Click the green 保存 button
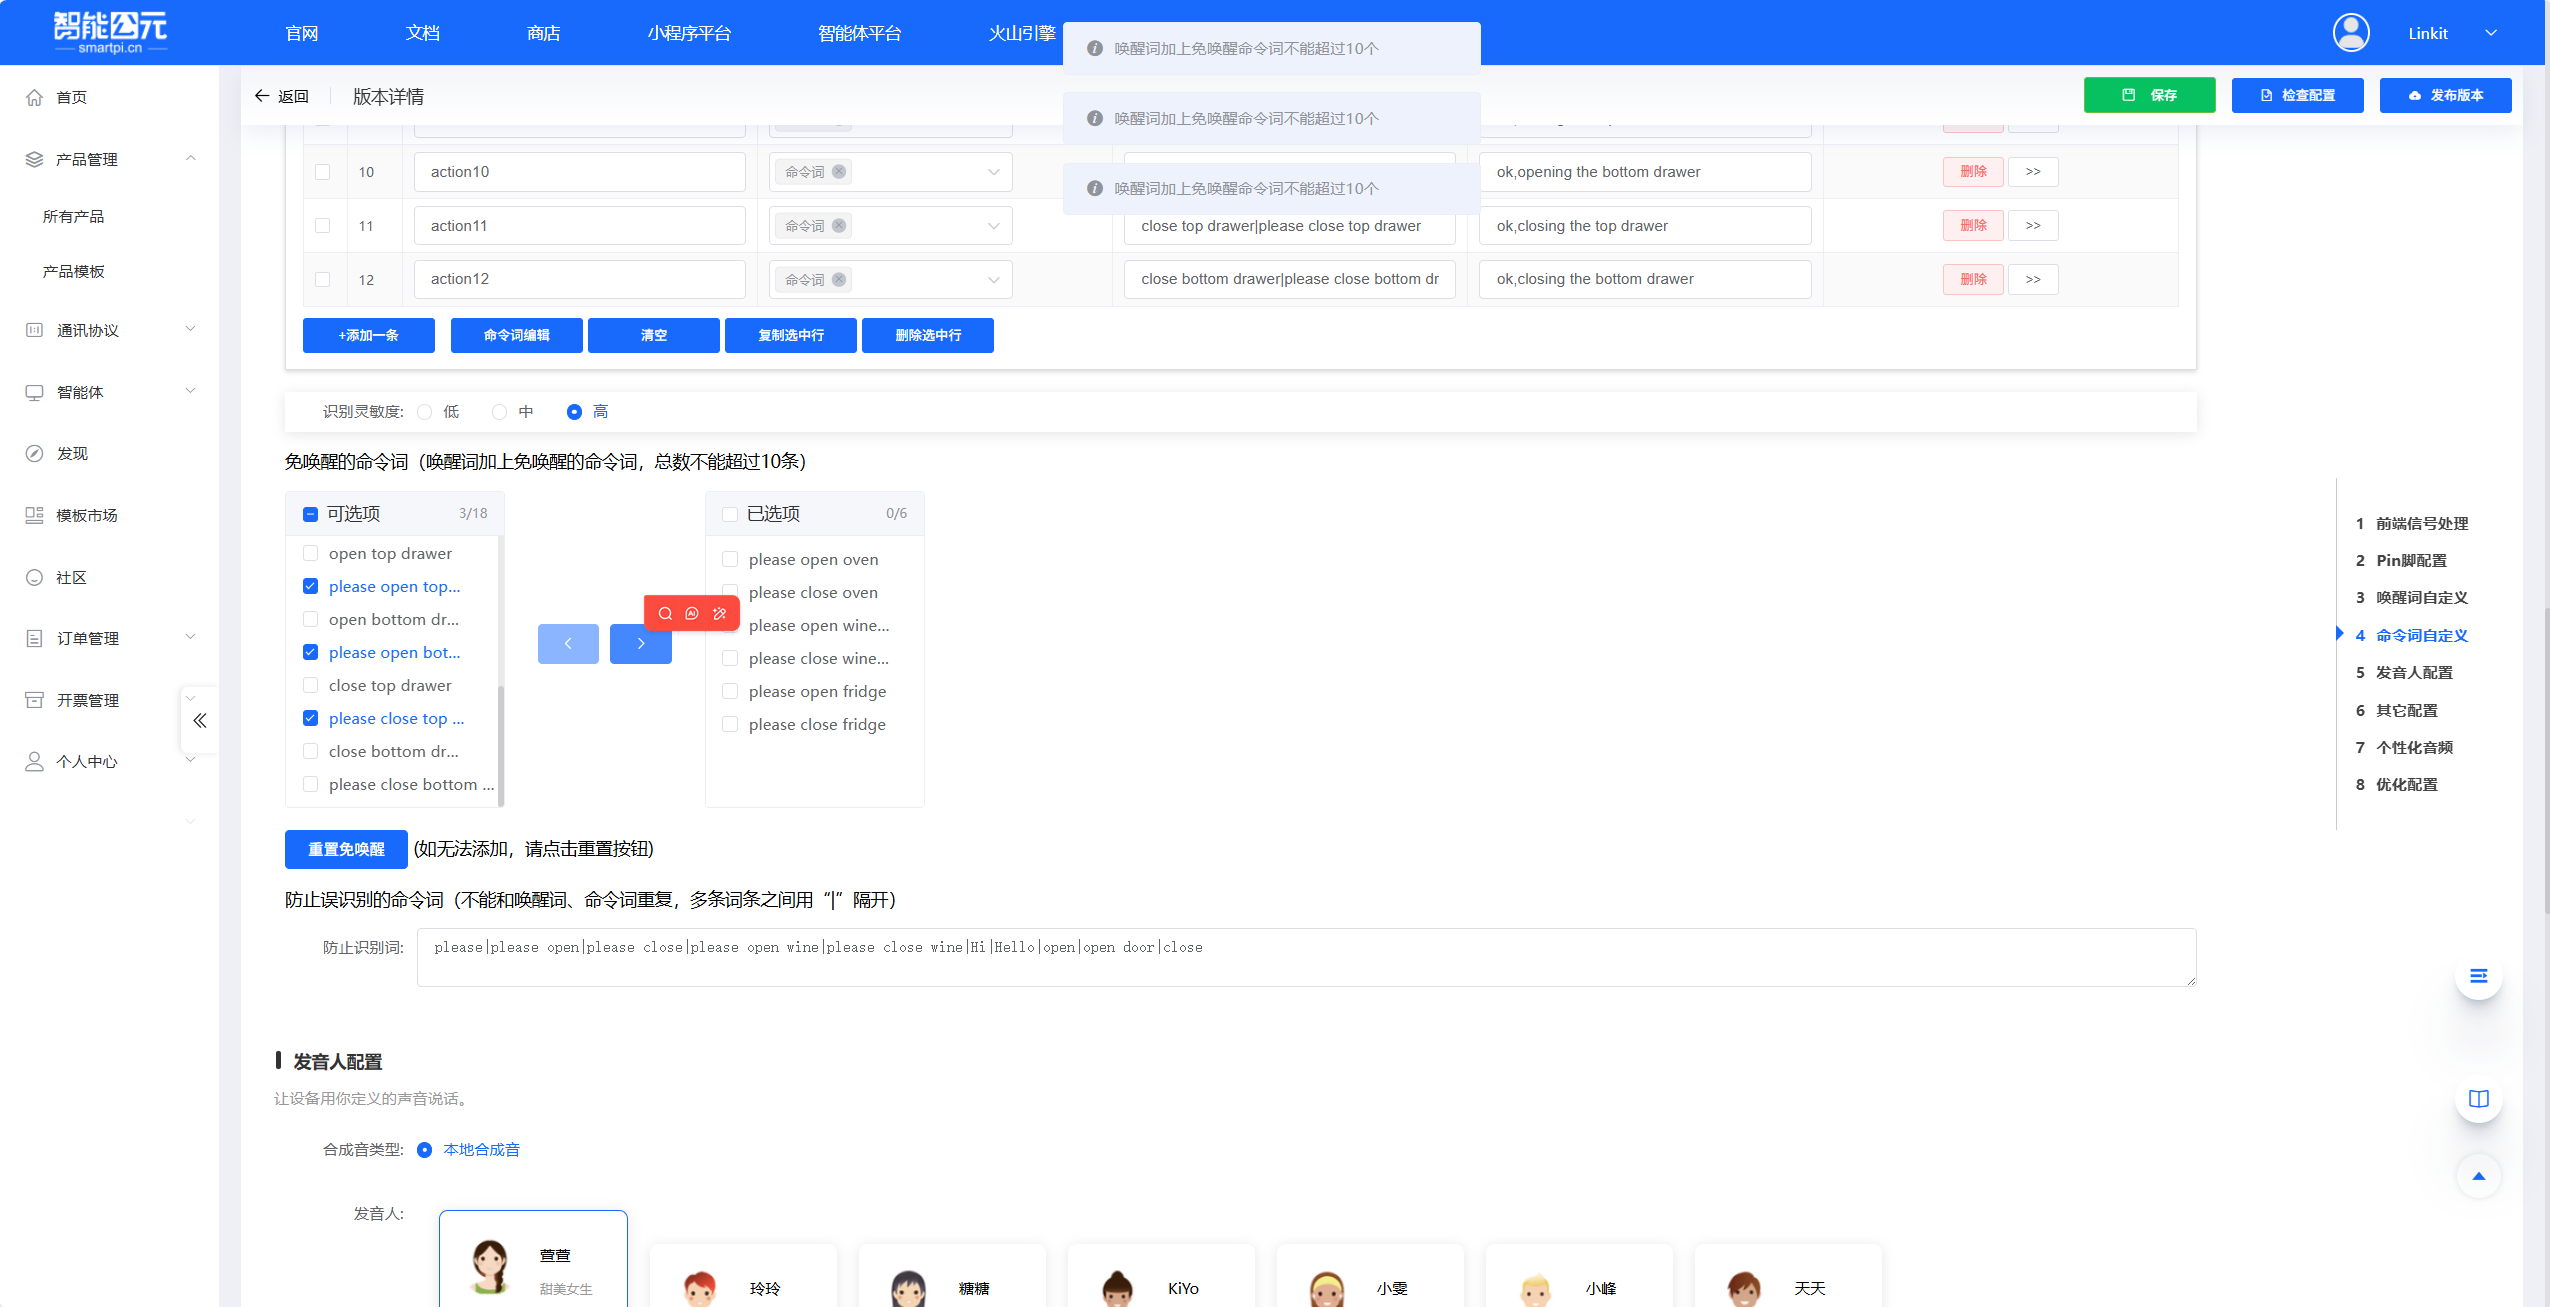2550x1307 pixels. (2149, 95)
